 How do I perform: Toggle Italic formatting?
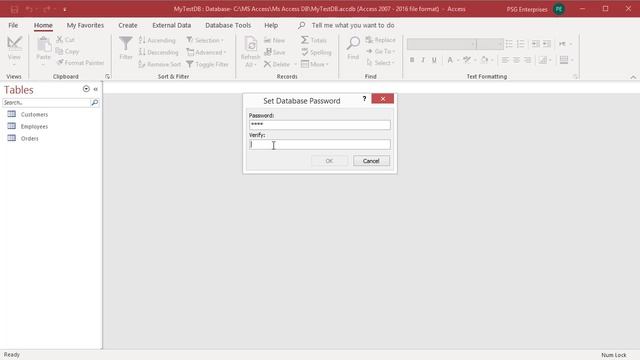[x=423, y=60]
